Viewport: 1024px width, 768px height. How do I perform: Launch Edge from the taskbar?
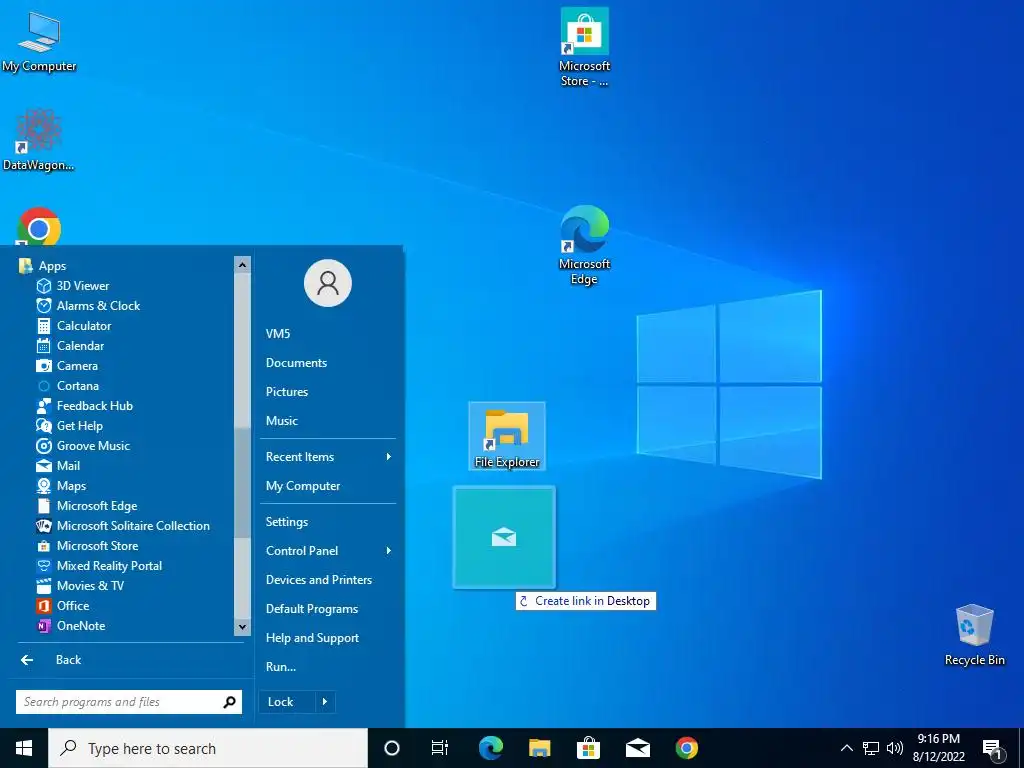[490, 748]
